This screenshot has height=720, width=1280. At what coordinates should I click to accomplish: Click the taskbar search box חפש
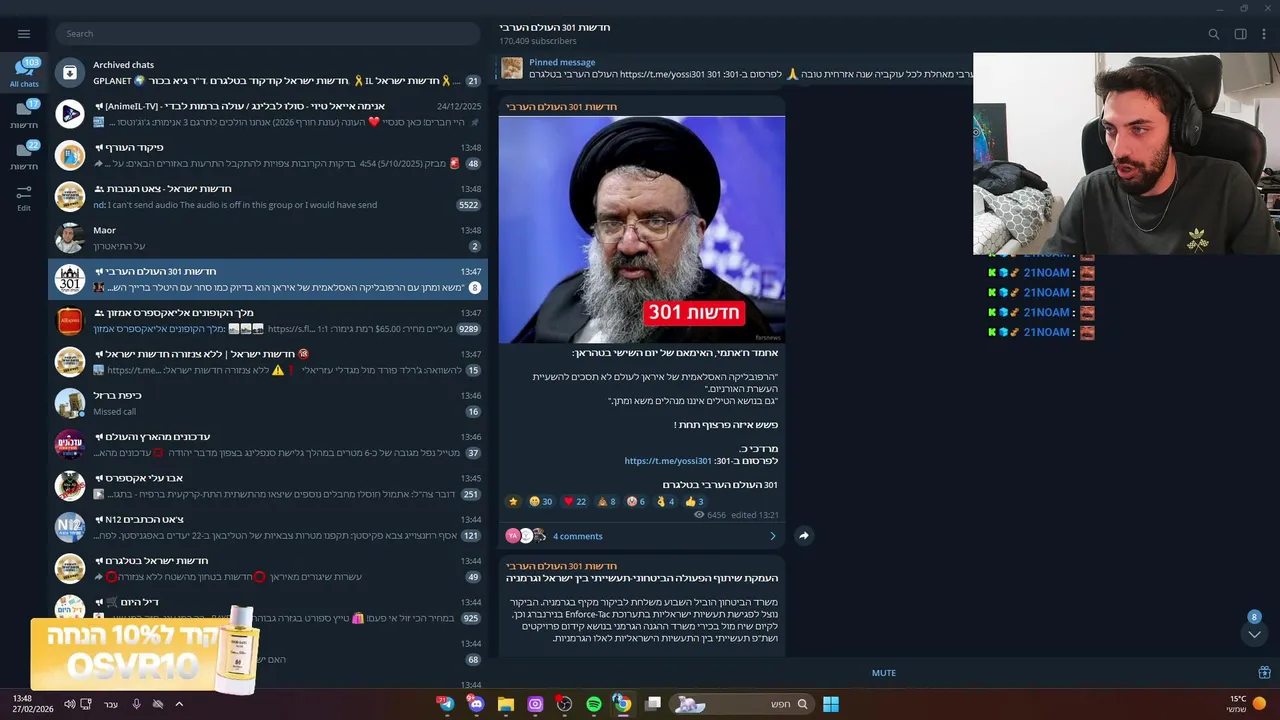(741, 704)
